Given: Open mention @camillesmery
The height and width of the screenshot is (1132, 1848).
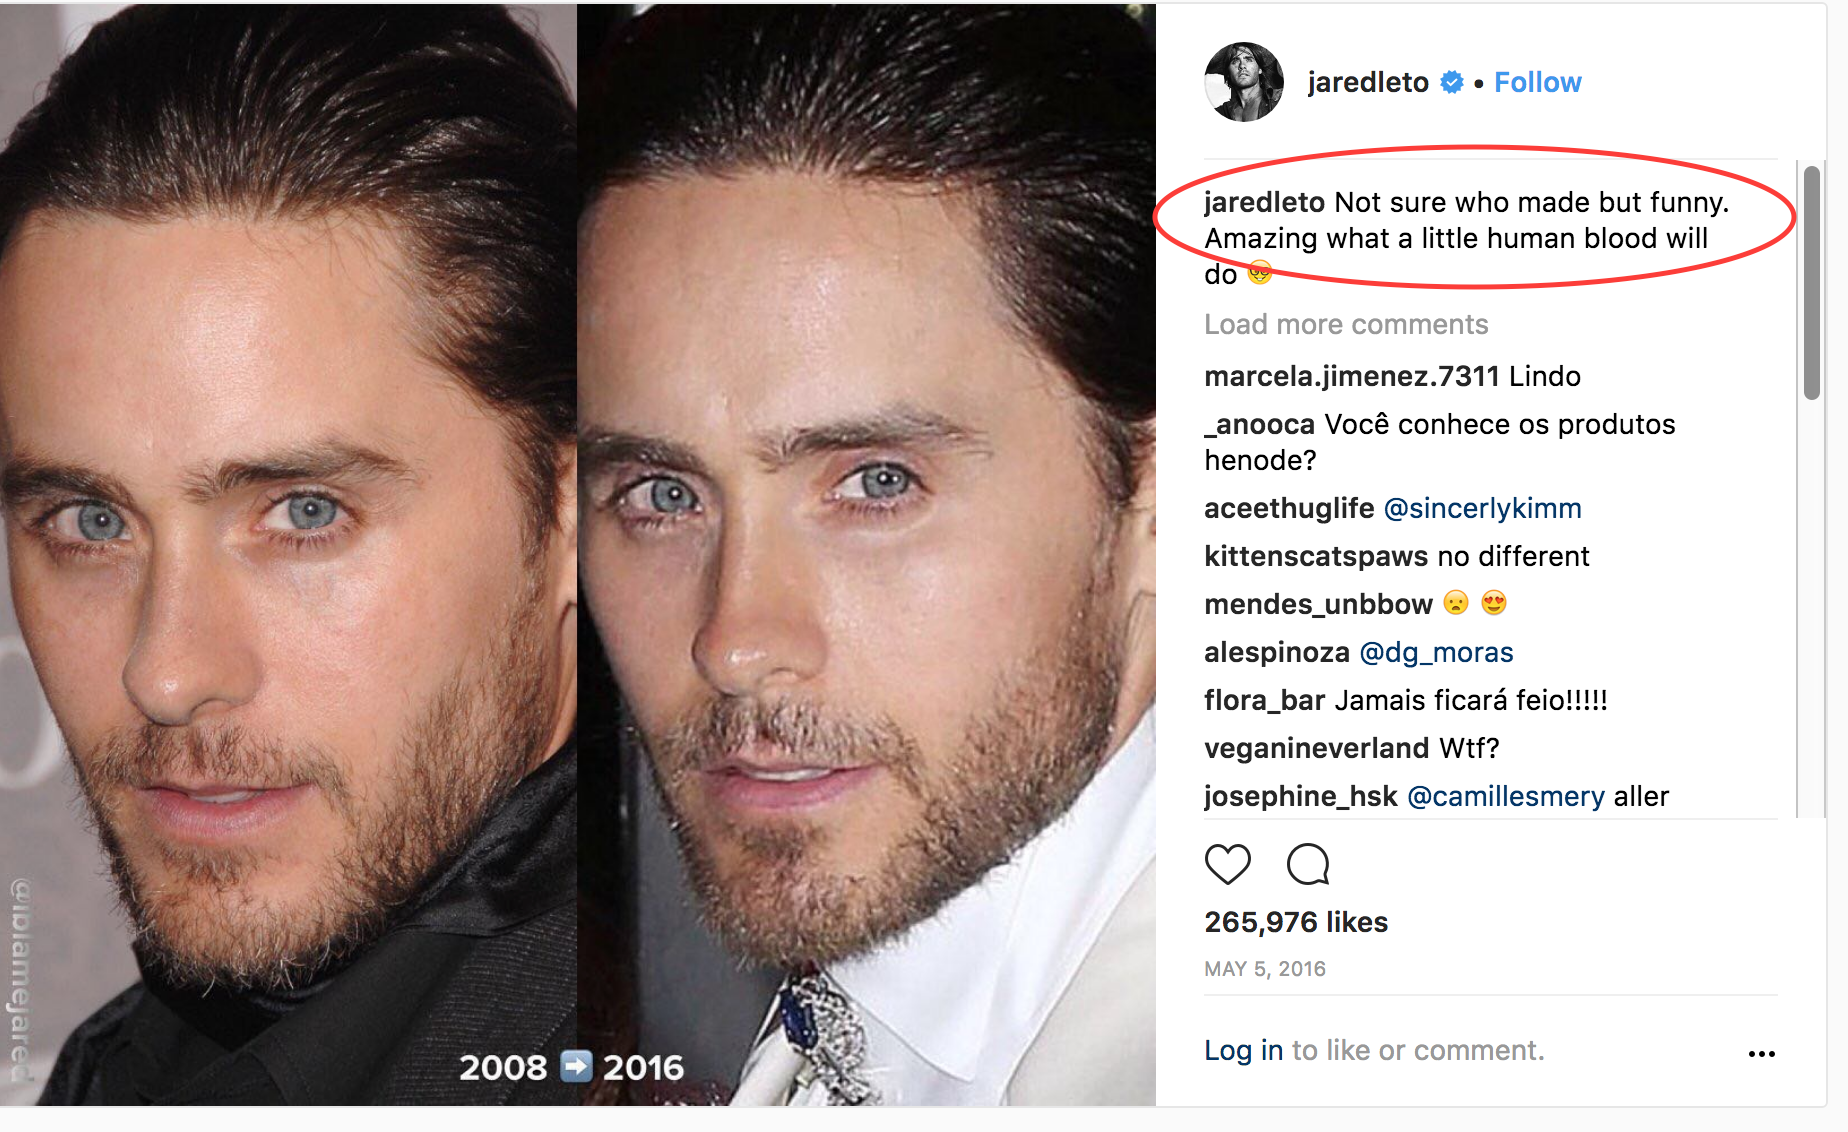Looking at the screenshot, I should 1505,796.
